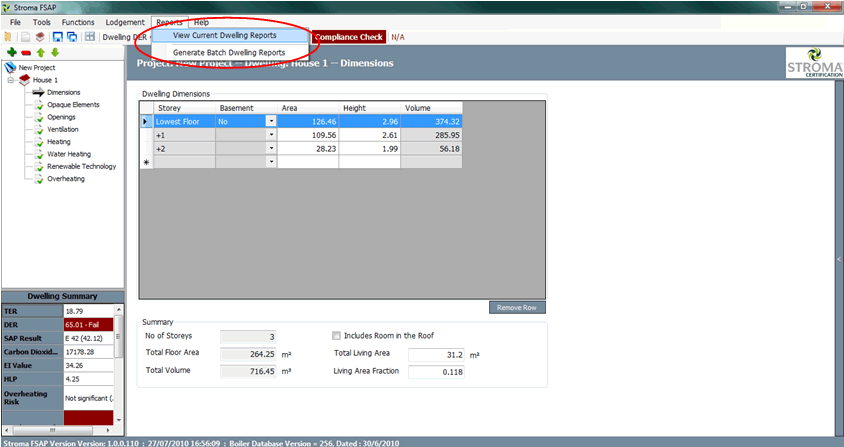Toggle Includes Room in the Roof checkbox
Screen dimensions: 844x447
click(336, 336)
